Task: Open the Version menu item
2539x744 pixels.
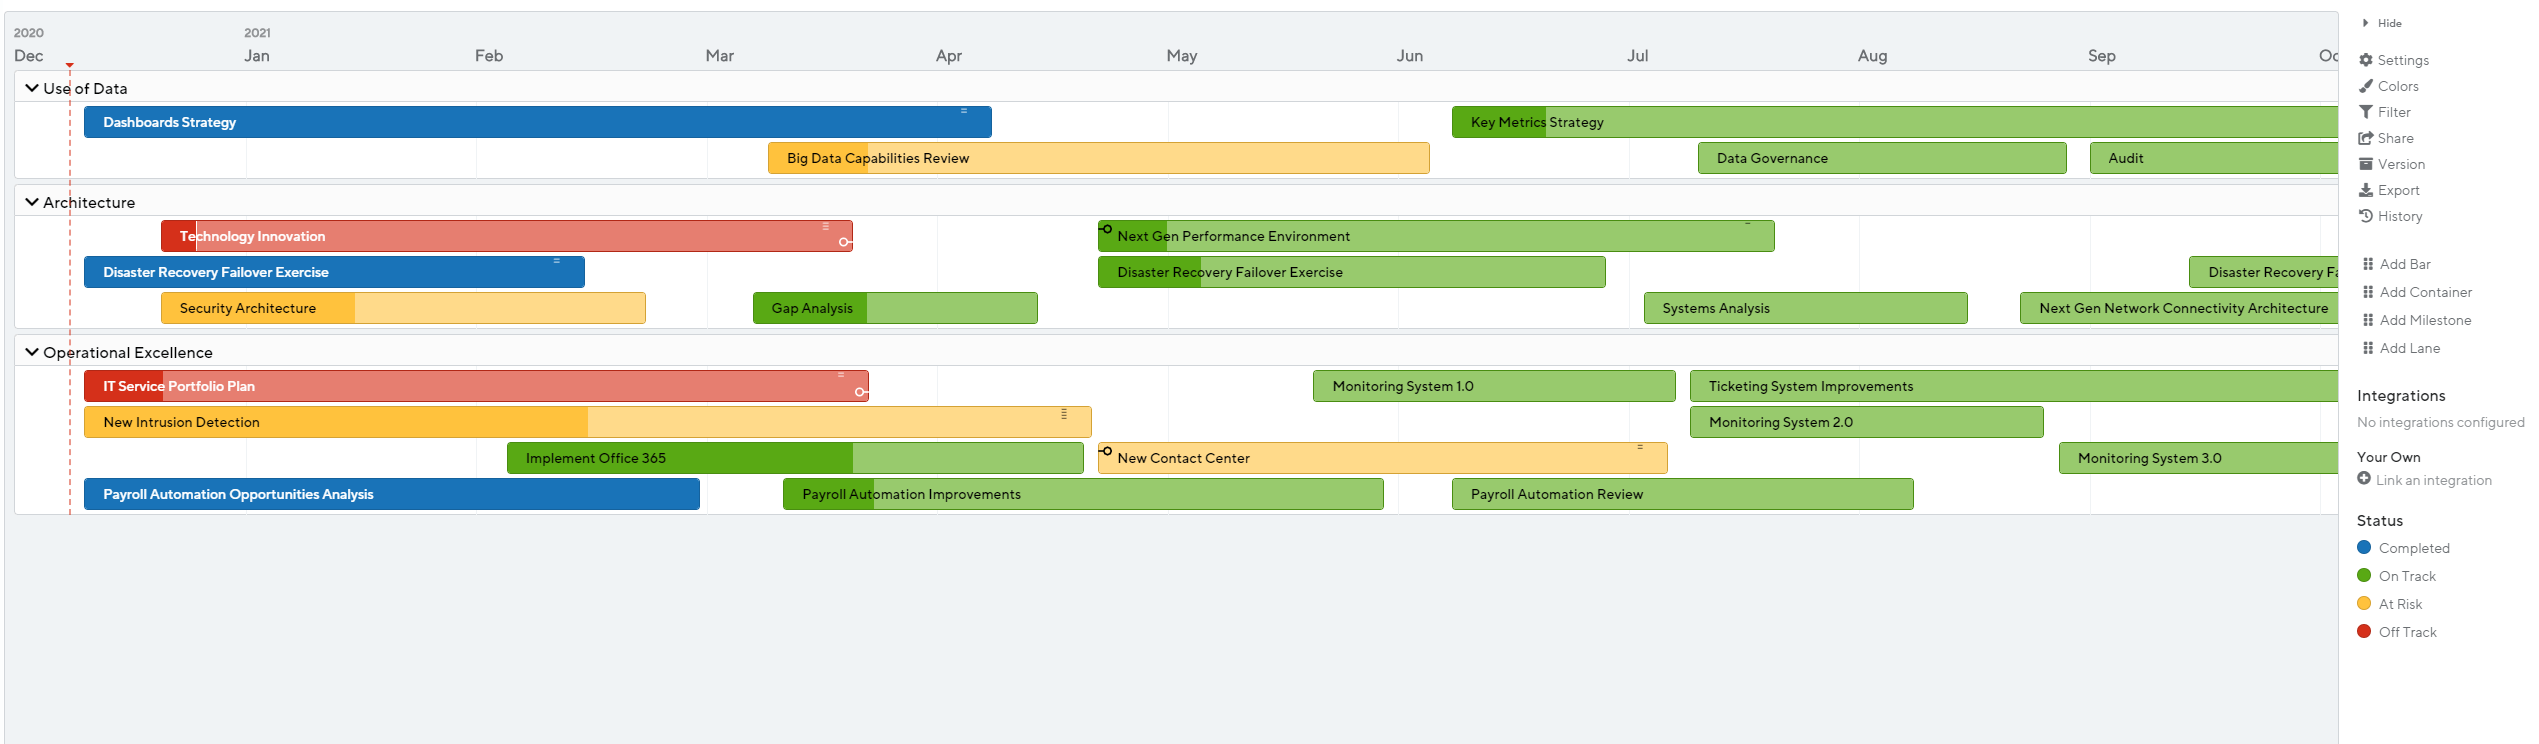Action: (x=2401, y=164)
